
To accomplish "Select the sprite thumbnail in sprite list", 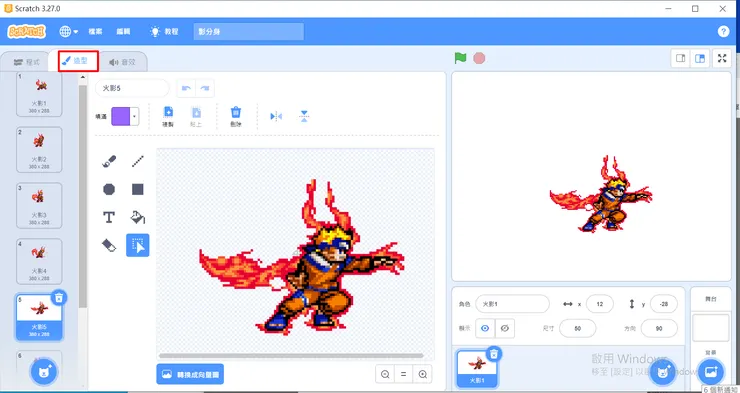I will 477,368.
